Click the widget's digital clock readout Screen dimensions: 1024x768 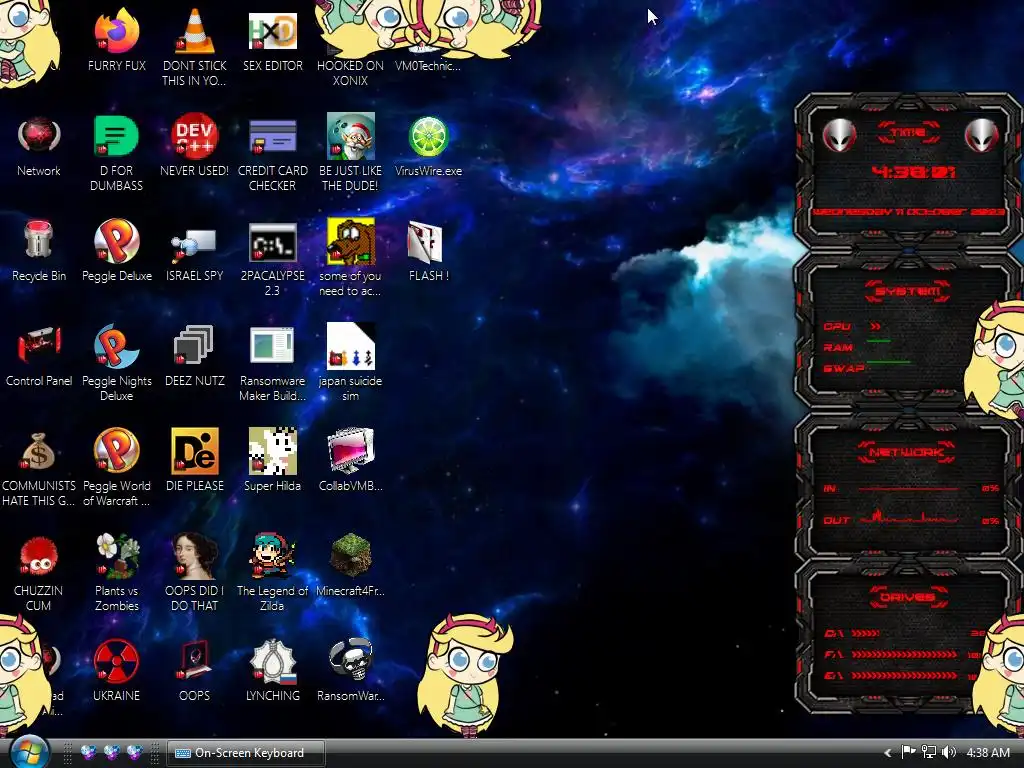(914, 172)
